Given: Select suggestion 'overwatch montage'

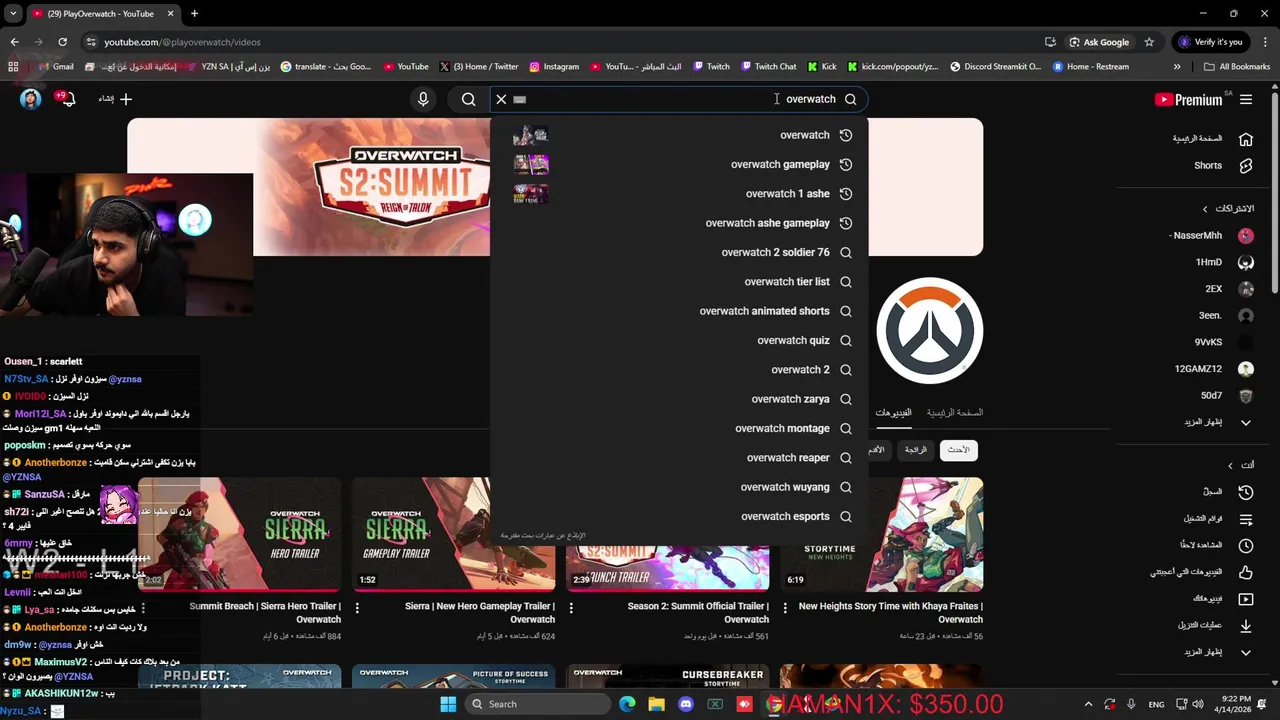Looking at the screenshot, I should (679, 428).
